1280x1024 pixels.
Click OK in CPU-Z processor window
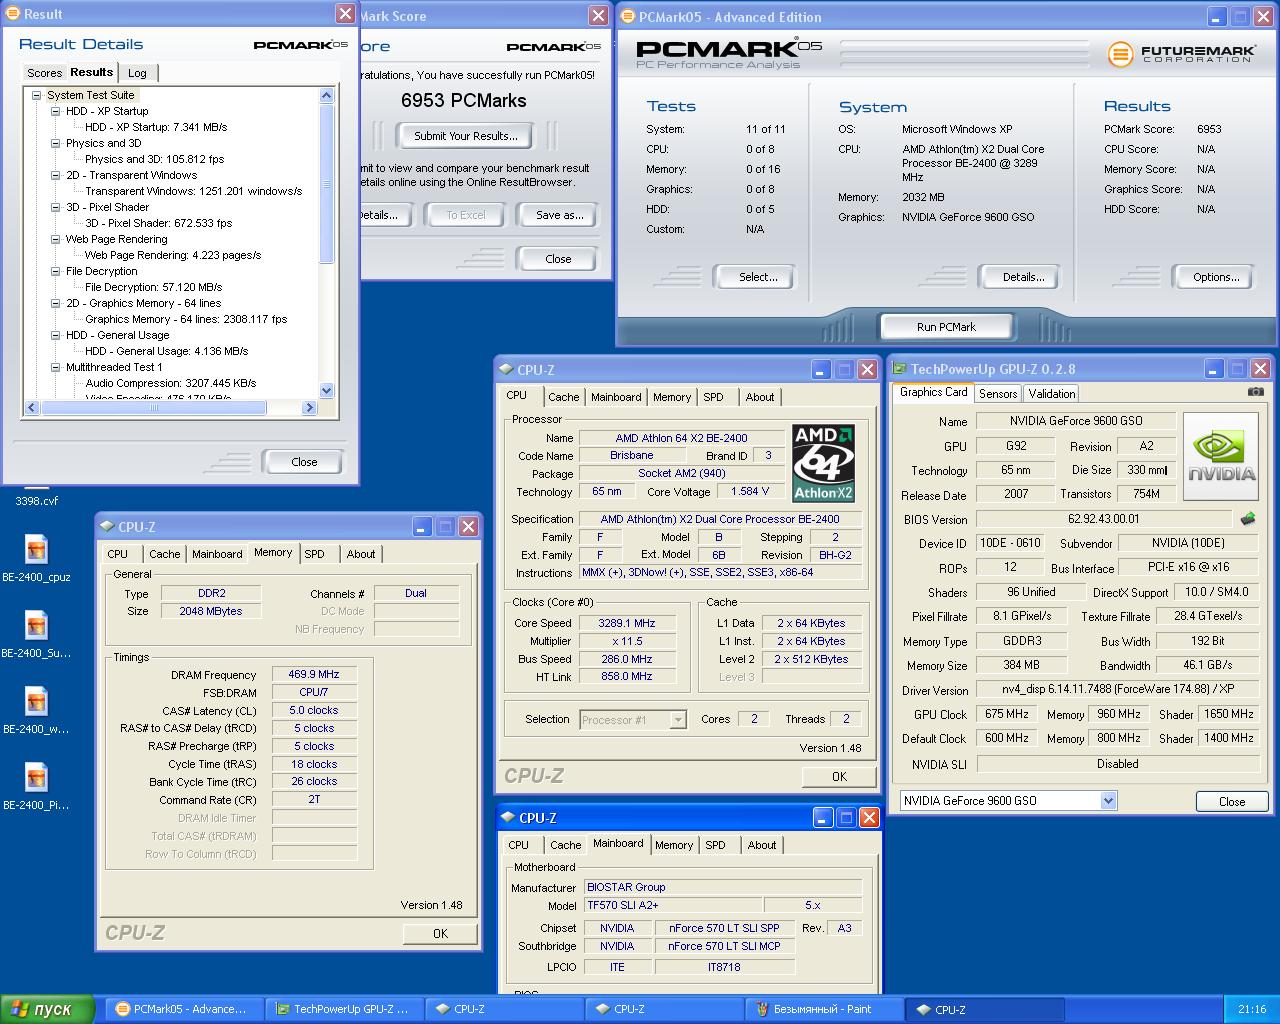(x=839, y=777)
